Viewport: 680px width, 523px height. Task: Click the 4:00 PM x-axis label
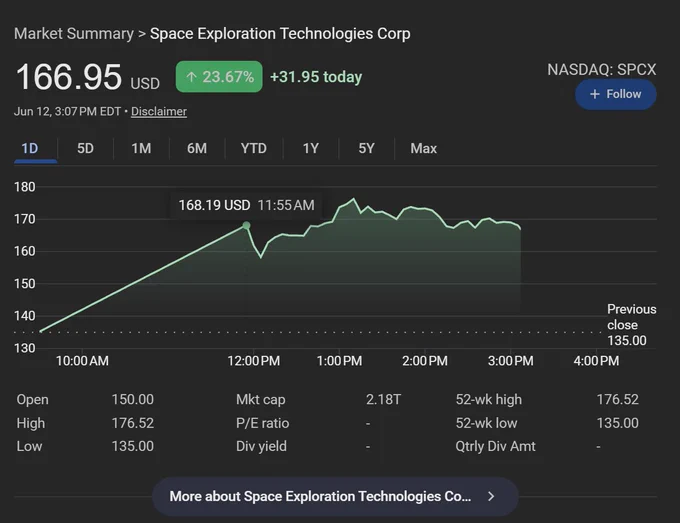[x=596, y=361]
